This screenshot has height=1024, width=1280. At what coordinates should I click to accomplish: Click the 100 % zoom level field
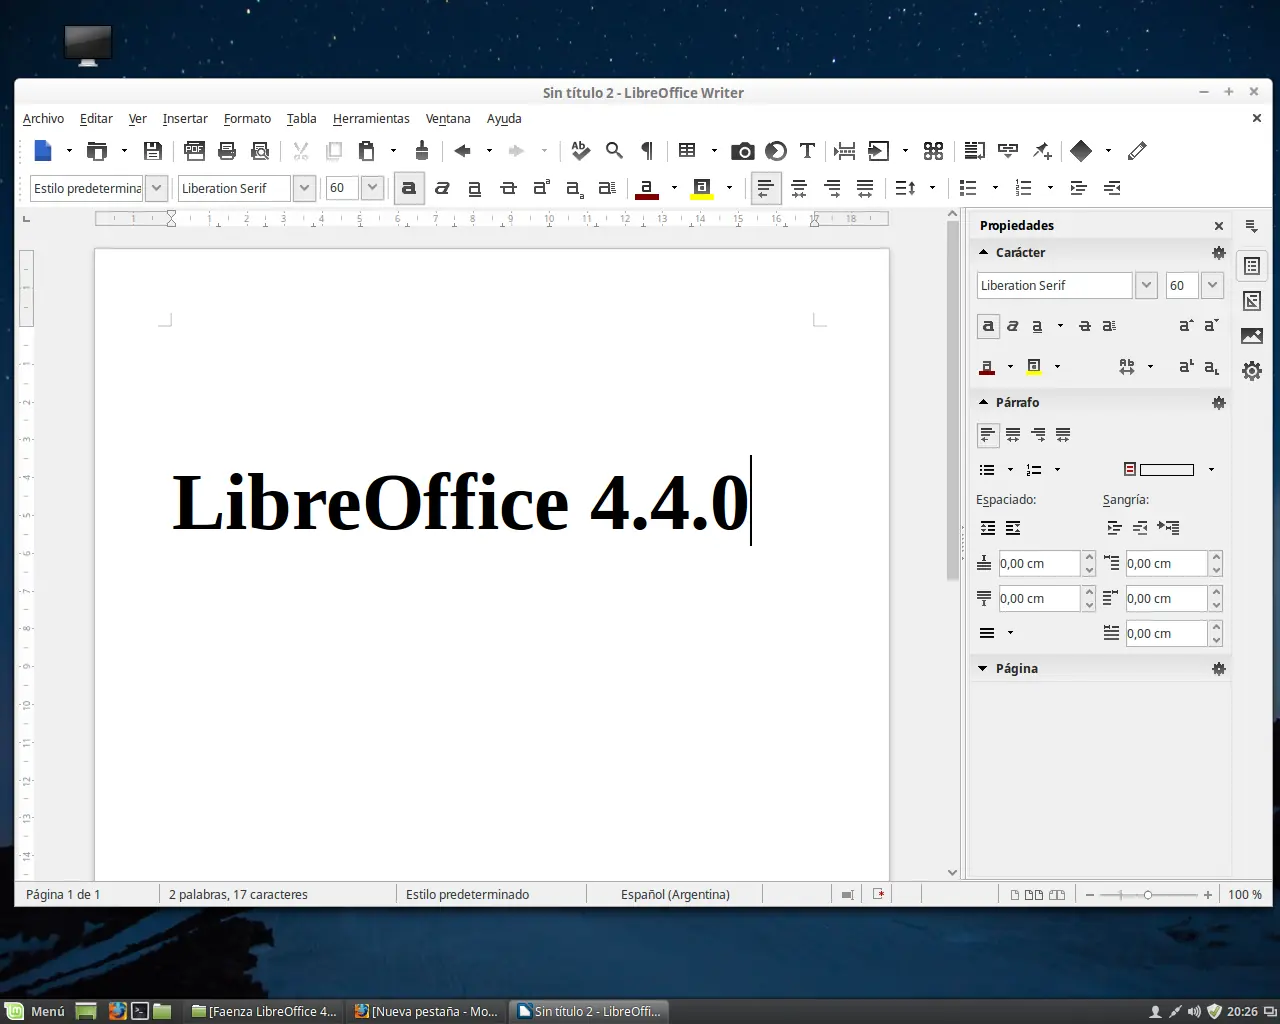[x=1245, y=895]
